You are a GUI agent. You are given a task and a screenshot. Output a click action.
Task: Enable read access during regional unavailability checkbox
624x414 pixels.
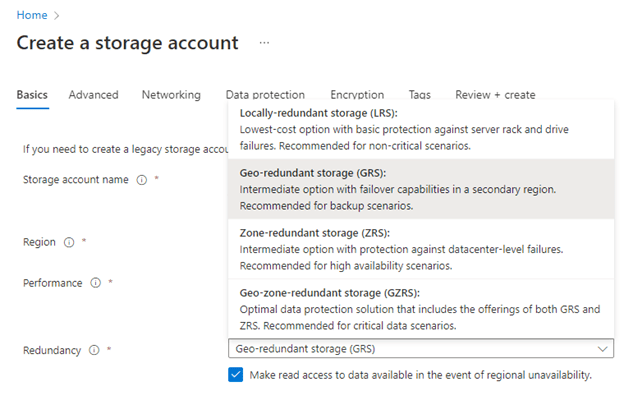(x=235, y=375)
